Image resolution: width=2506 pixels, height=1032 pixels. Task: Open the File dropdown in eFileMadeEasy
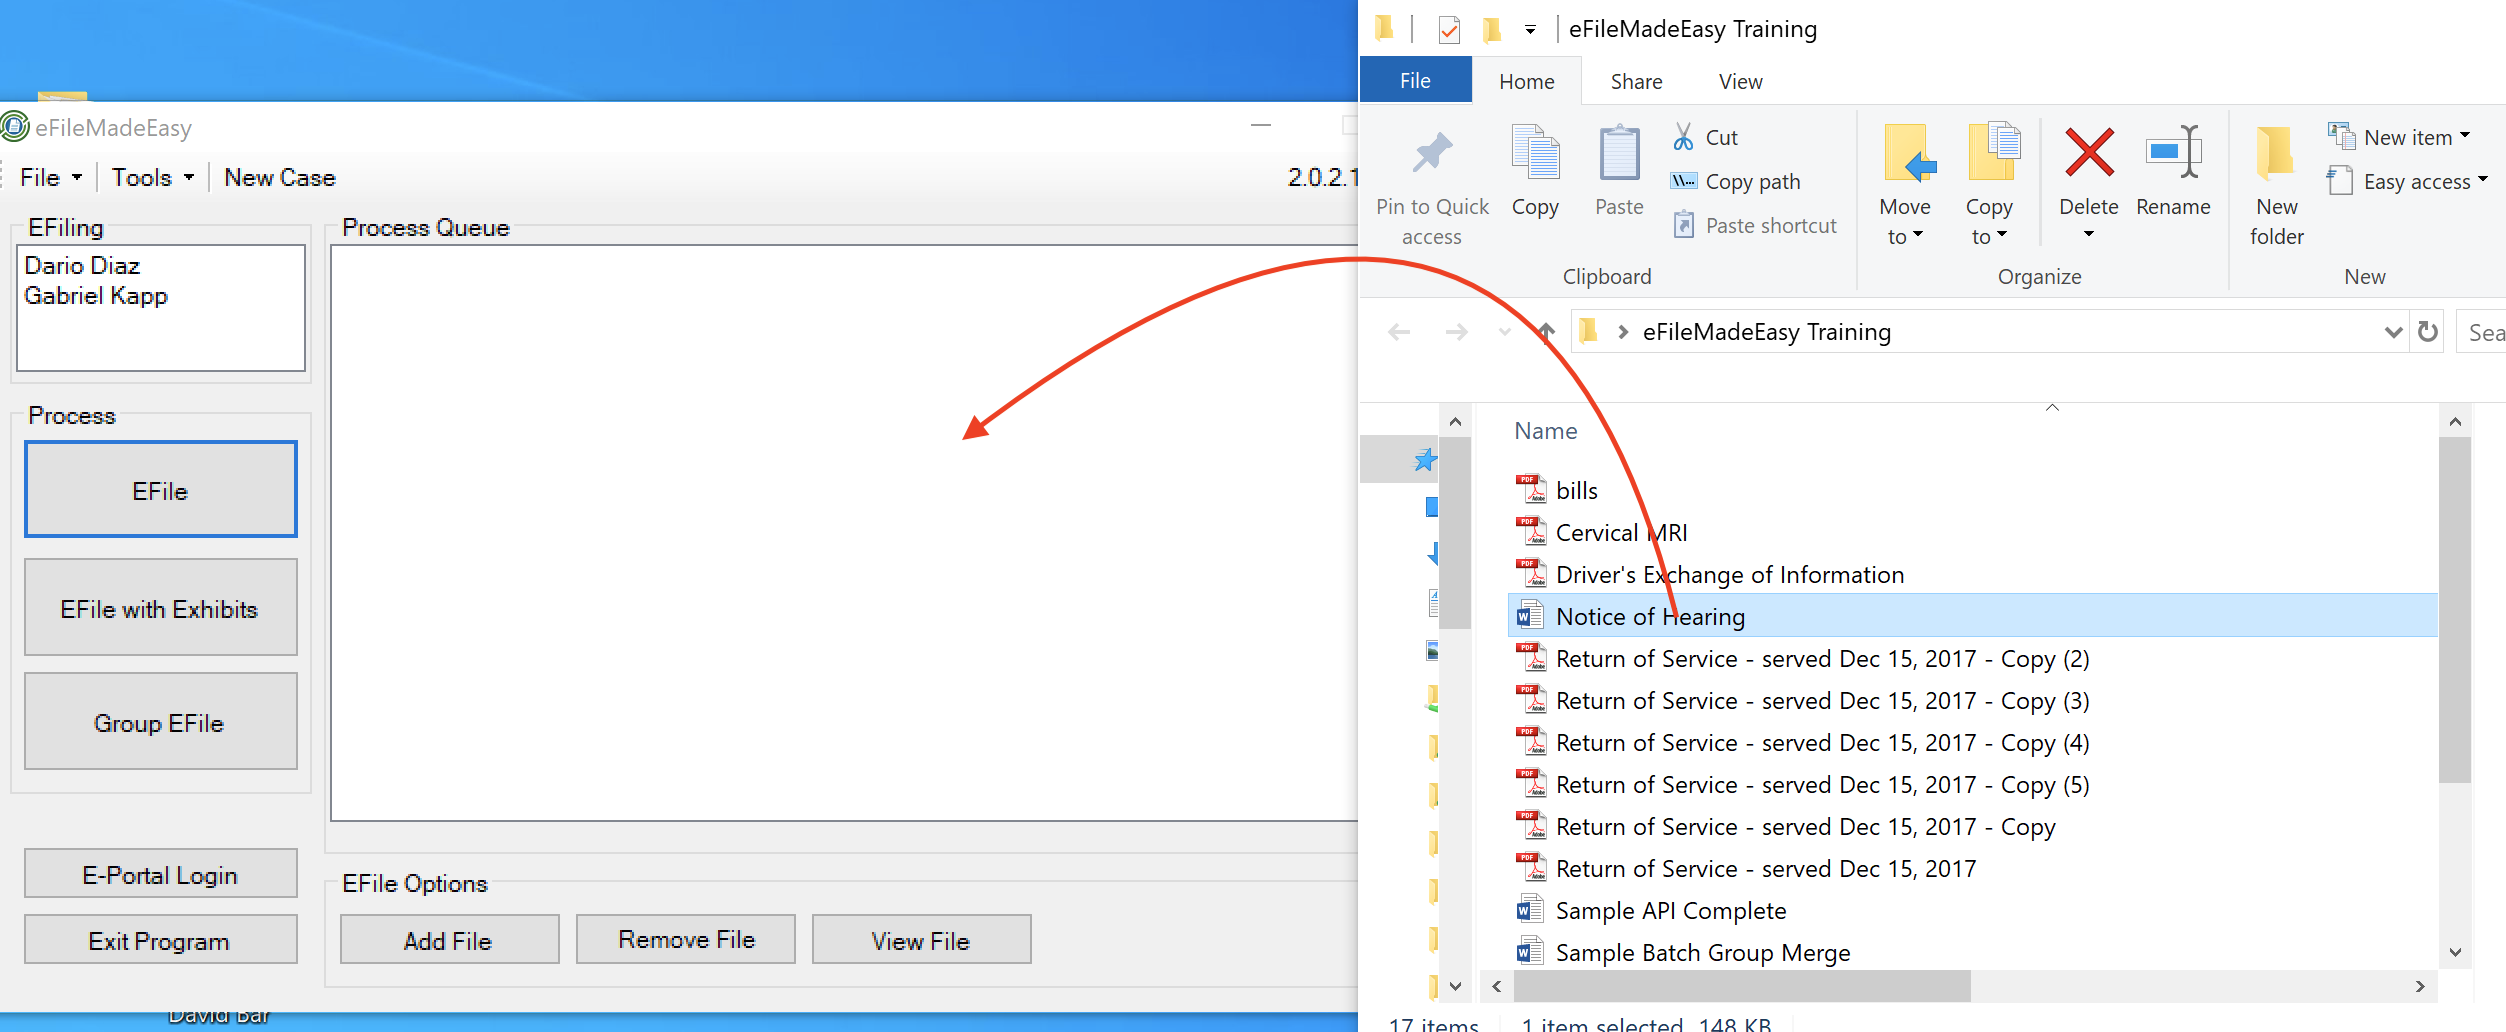[51, 177]
